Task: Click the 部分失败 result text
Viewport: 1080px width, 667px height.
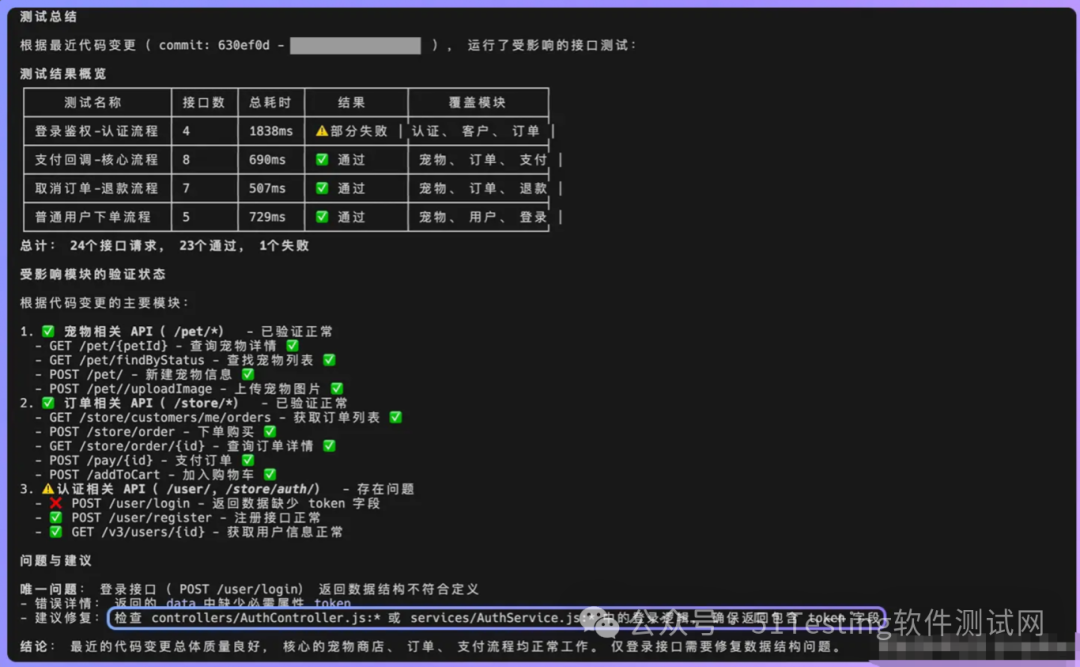Action: coord(359,131)
